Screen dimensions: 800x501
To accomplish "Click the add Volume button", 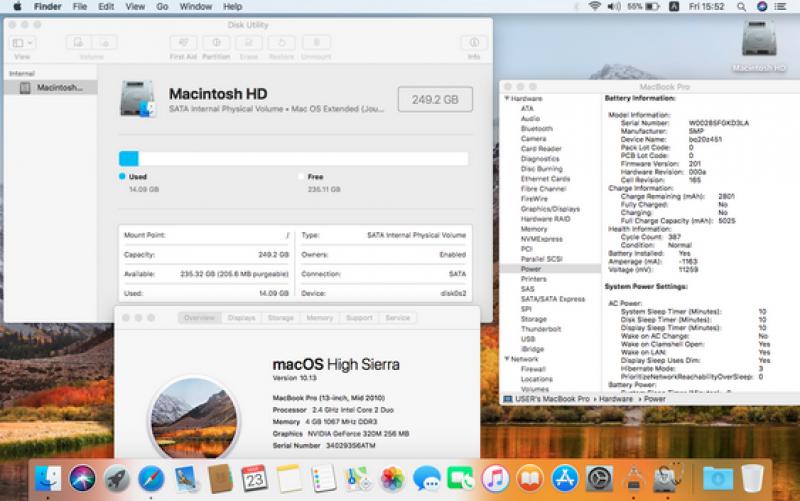I will [x=79, y=43].
